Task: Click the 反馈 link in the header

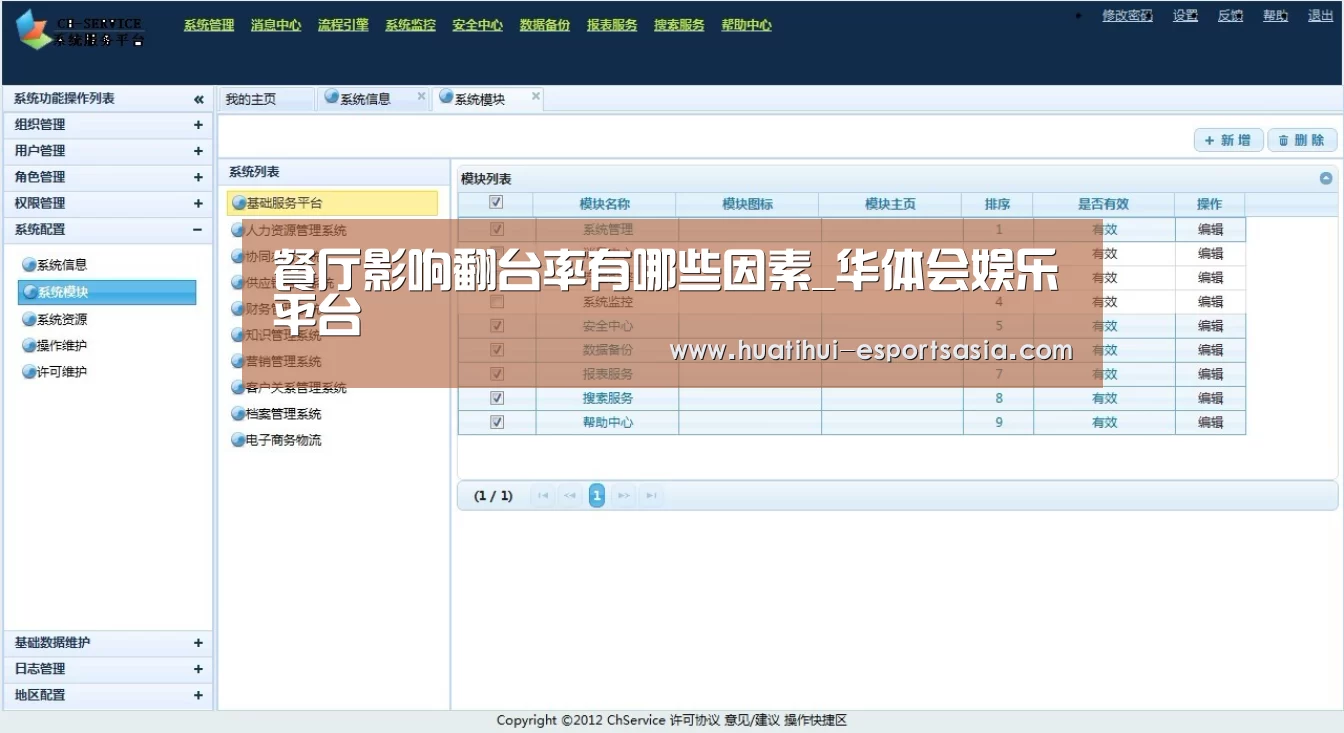Action: (x=1230, y=15)
